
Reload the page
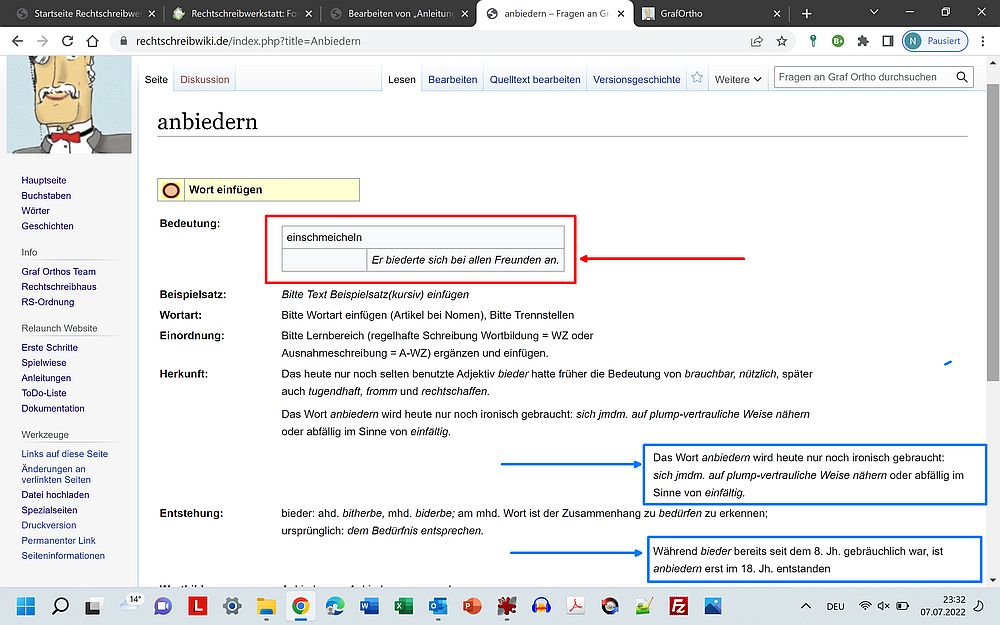point(67,41)
